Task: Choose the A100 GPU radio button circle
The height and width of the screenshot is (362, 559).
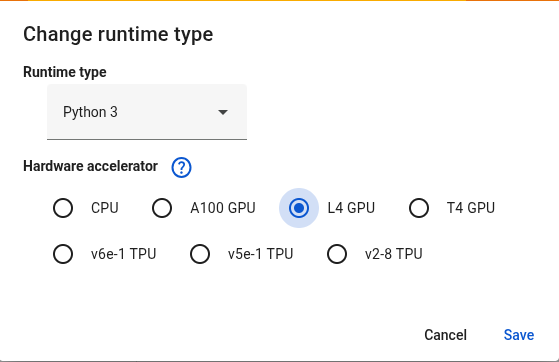Action: (162, 208)
